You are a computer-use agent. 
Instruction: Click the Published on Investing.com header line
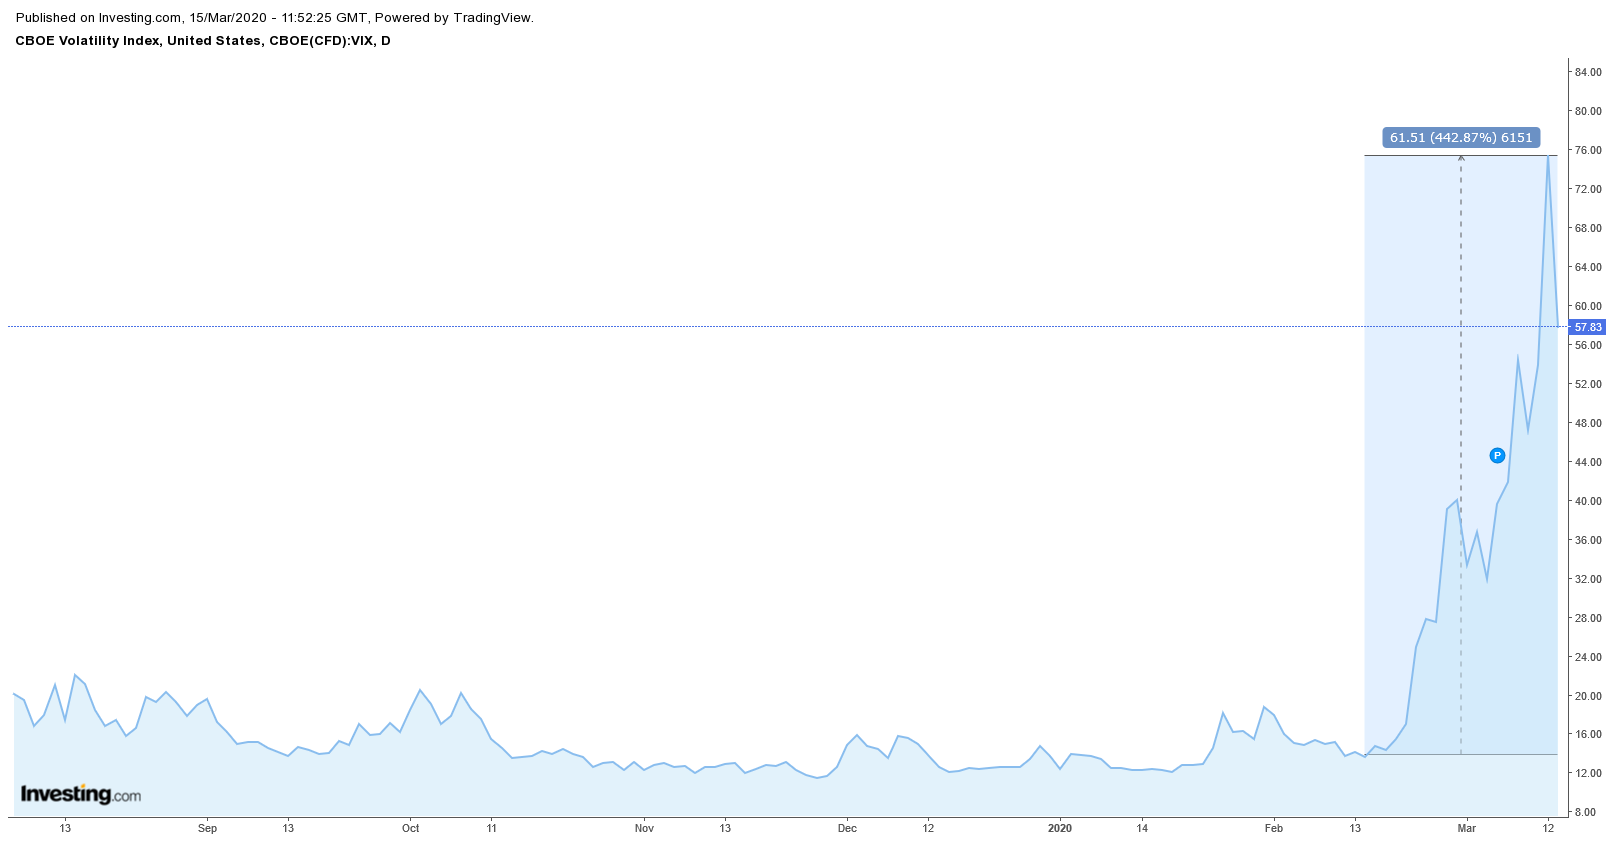tap(275, 18)
